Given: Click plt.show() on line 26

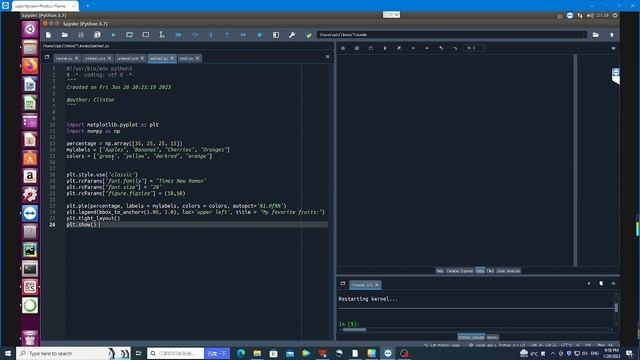Looking at the screenshot, I should (82, 224).
